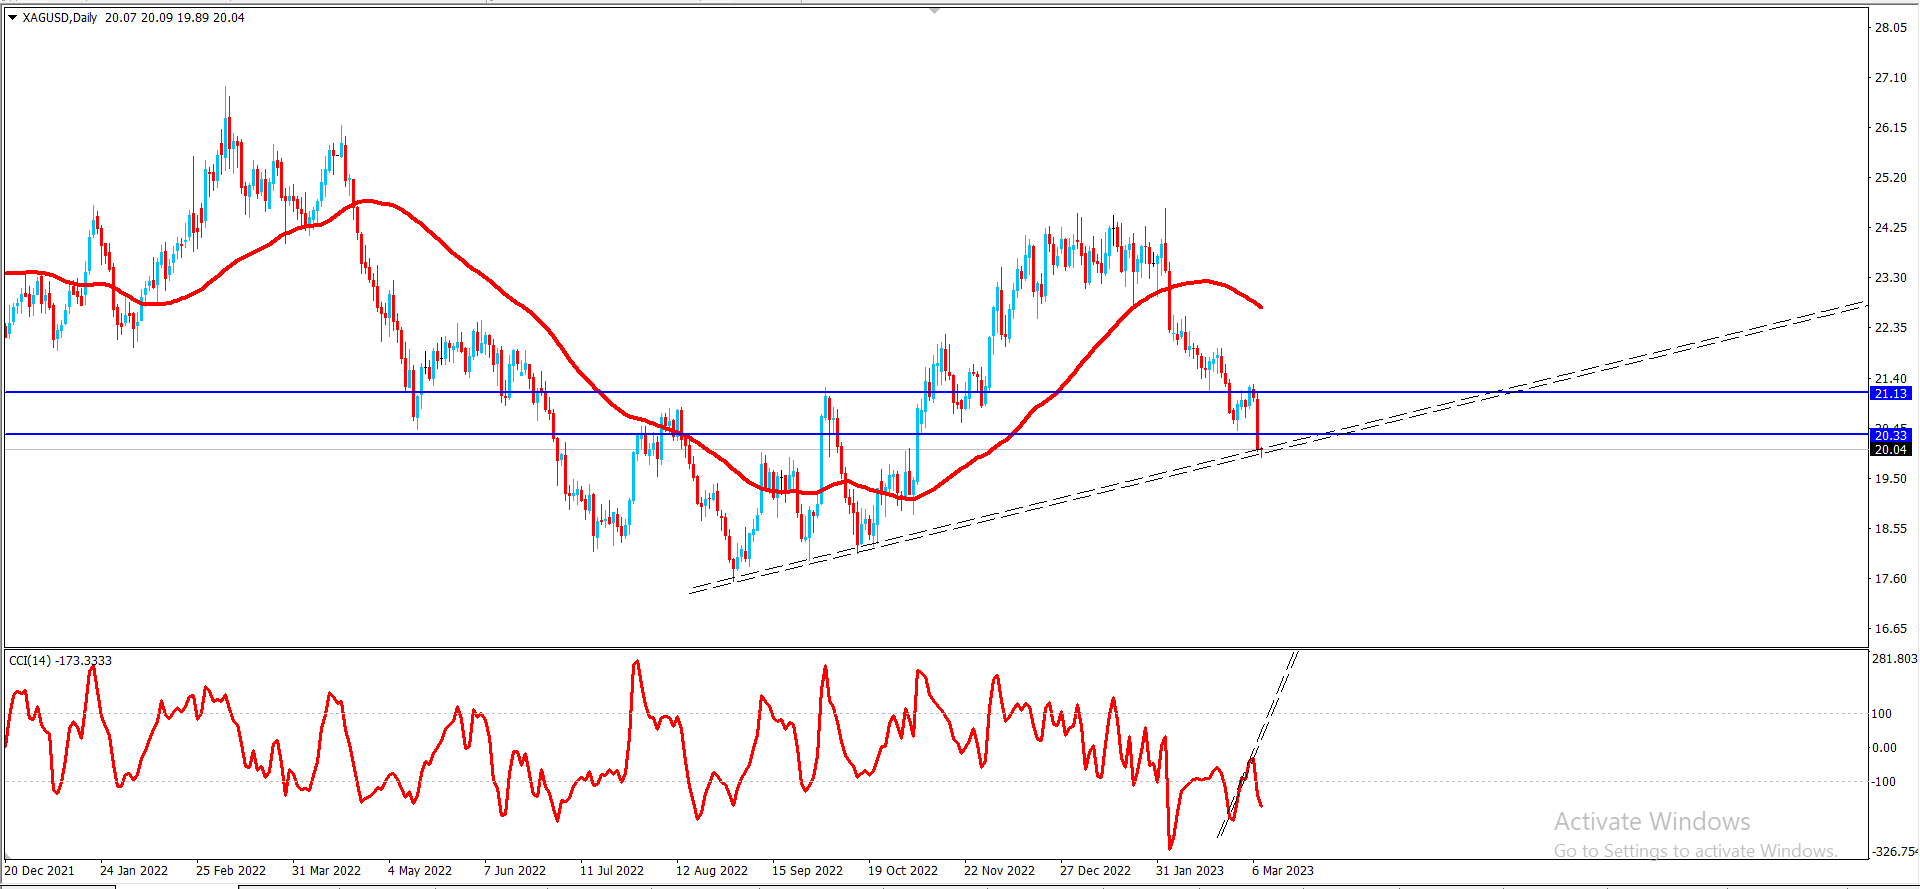Click the 24.25 price scale label
Image resolution: width=1920 pixels, height=889 pixels.
pyautogui.click(x=1890, y=228)
